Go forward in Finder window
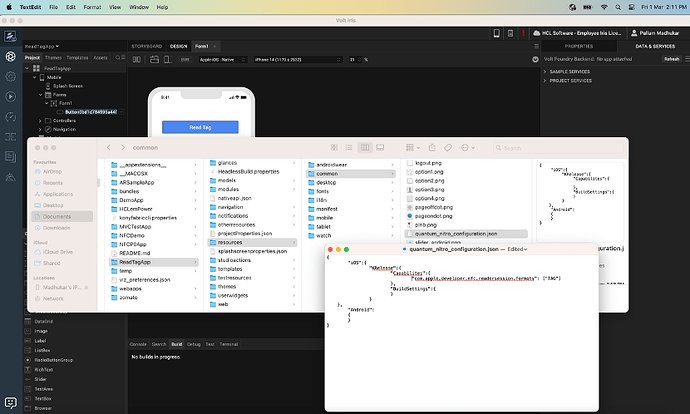 (122, 146)
